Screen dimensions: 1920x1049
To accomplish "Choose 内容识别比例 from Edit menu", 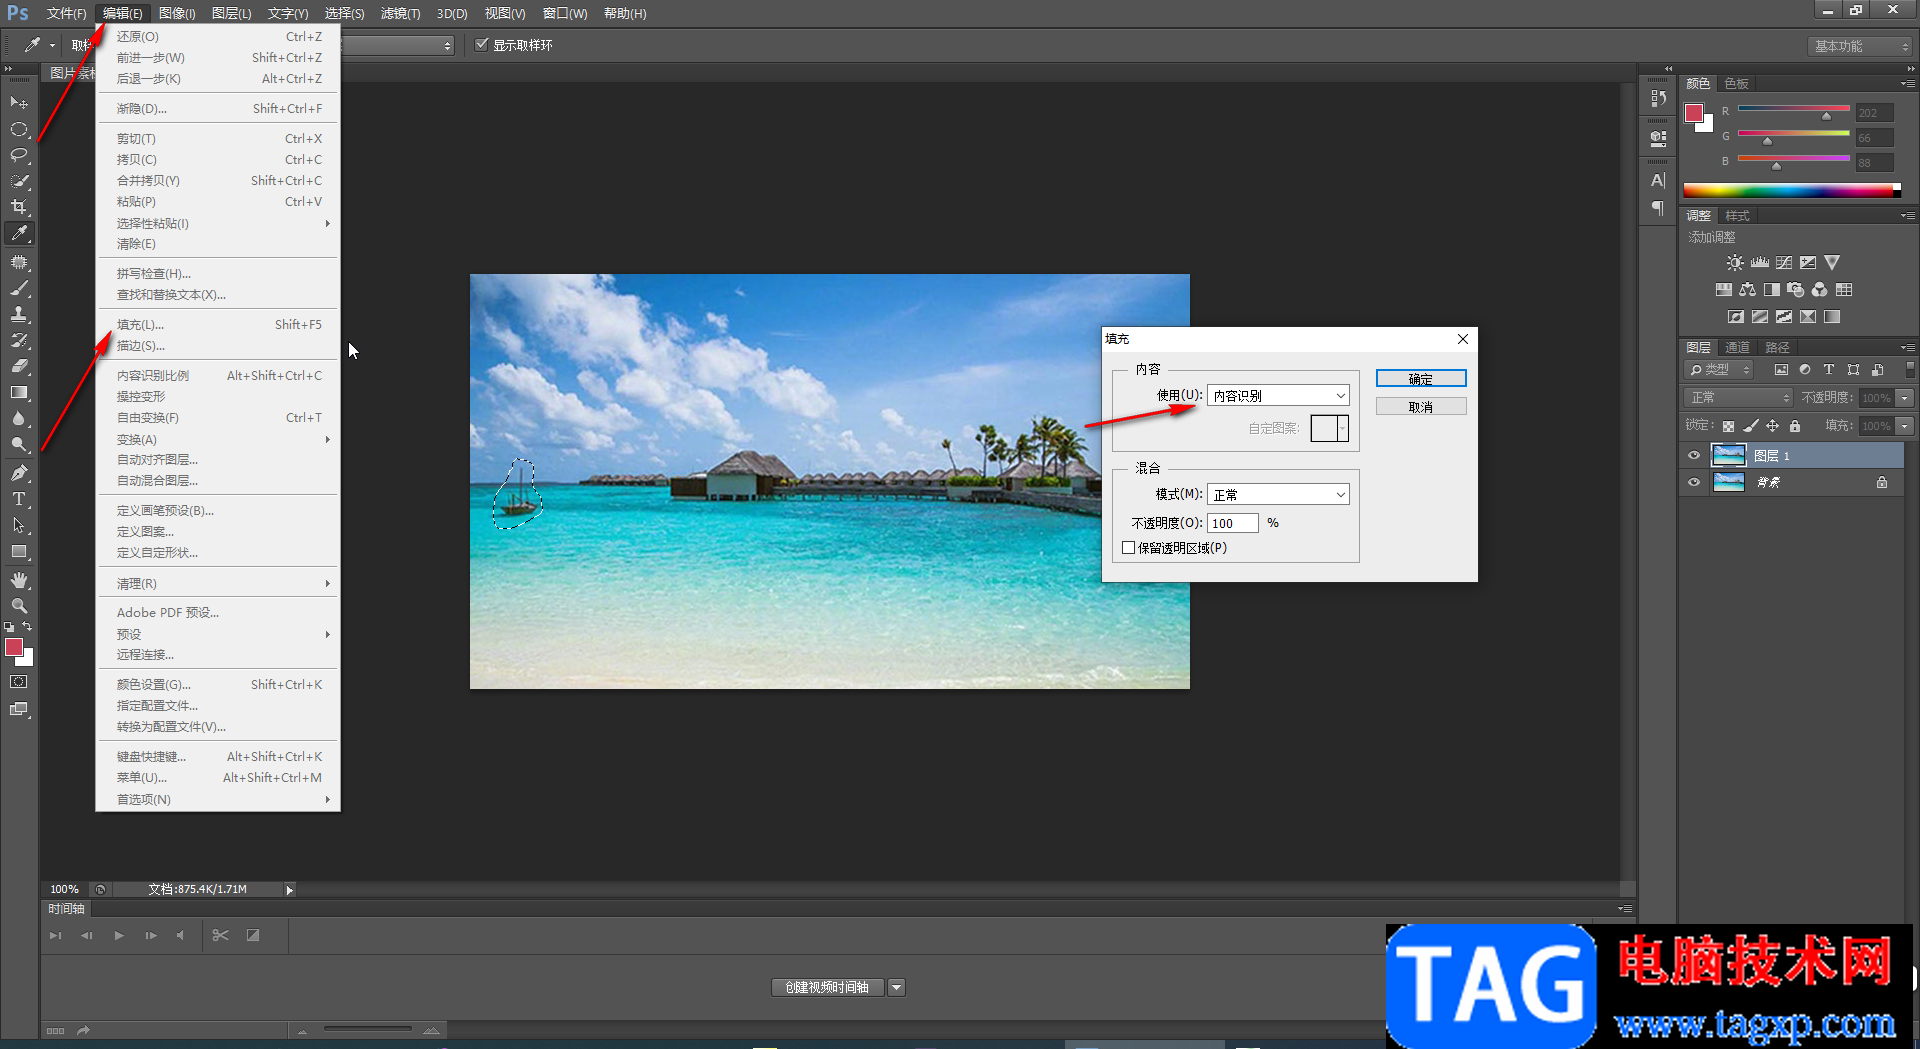I will [x=218, y=376].
